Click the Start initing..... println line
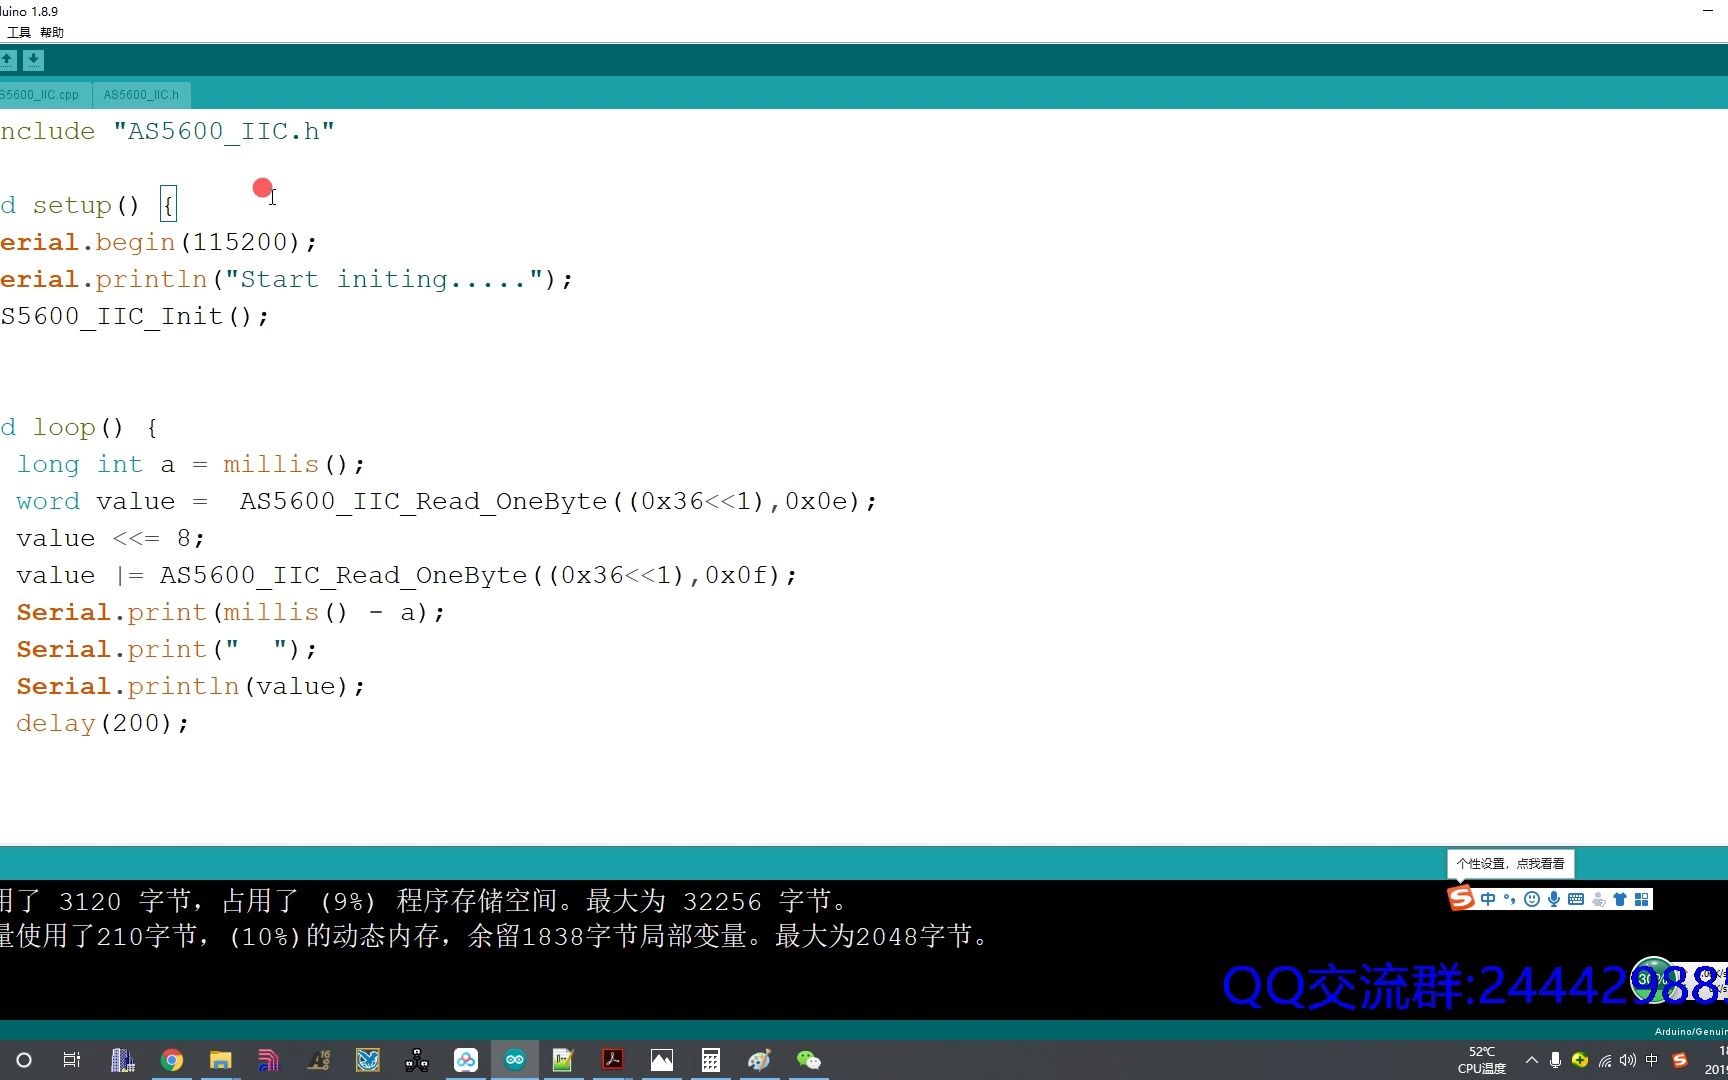1728x1080 pixels. (287, 279)
